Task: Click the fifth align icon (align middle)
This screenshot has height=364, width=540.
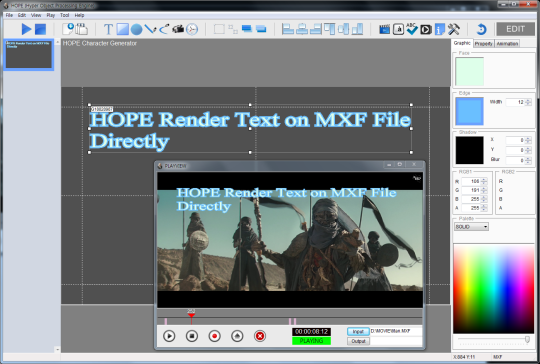Action: pyautogui.click(x=343, y=29)
